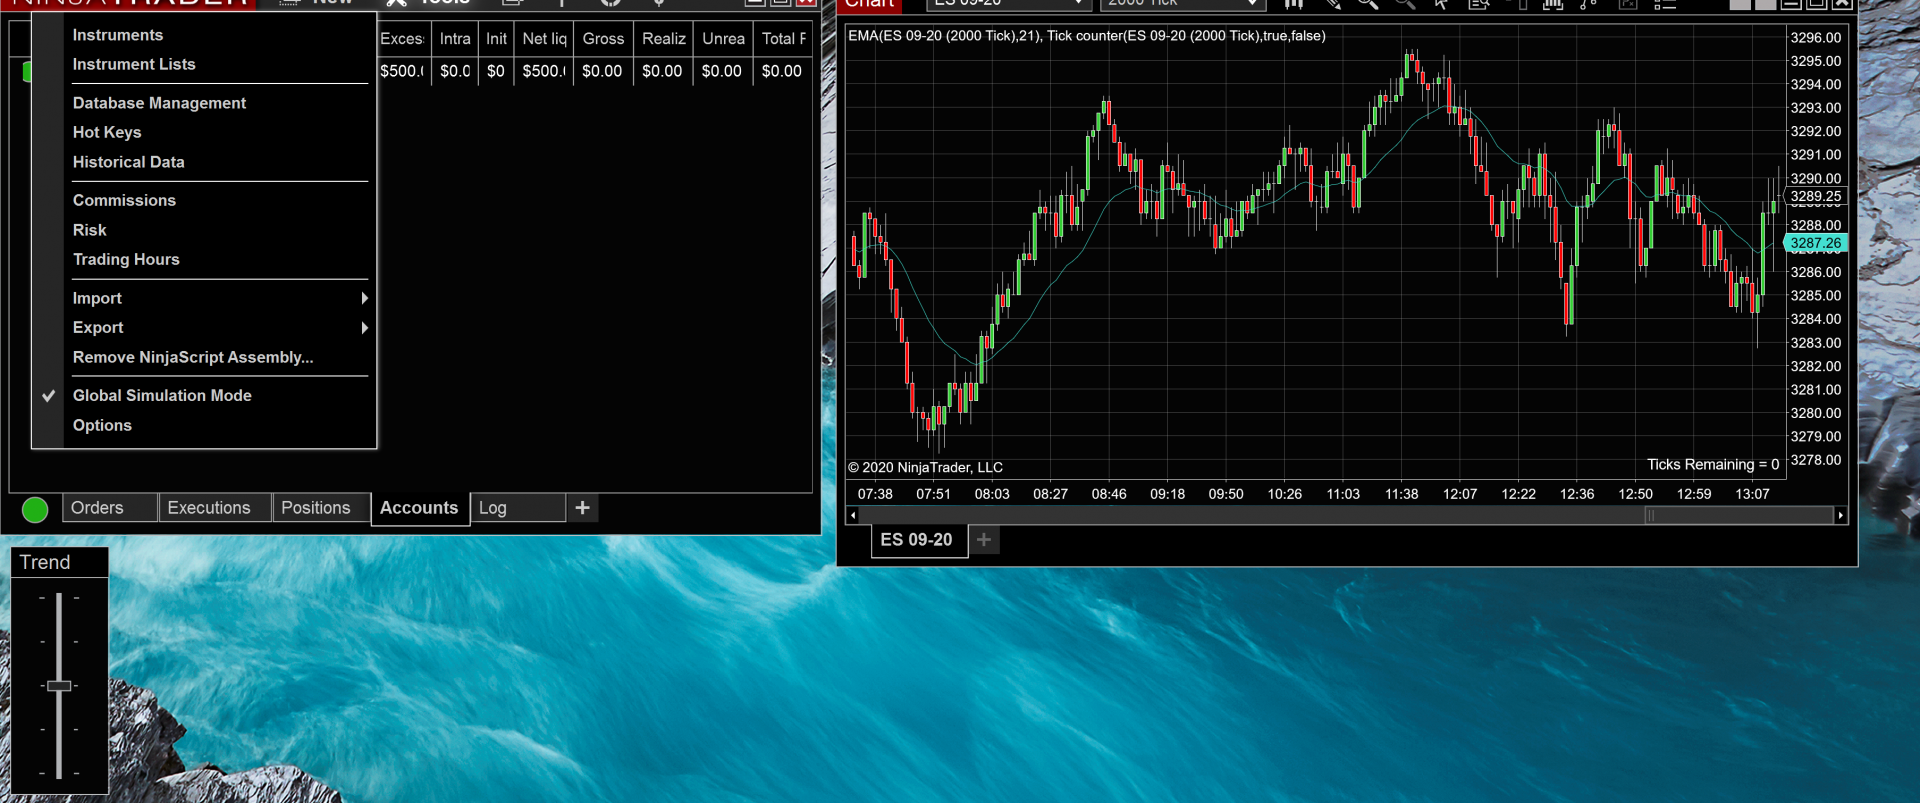The image size is (1920, 803).
Task: Click the © 2020 NinjaTrader, LLC text
Action: [925, 467]
